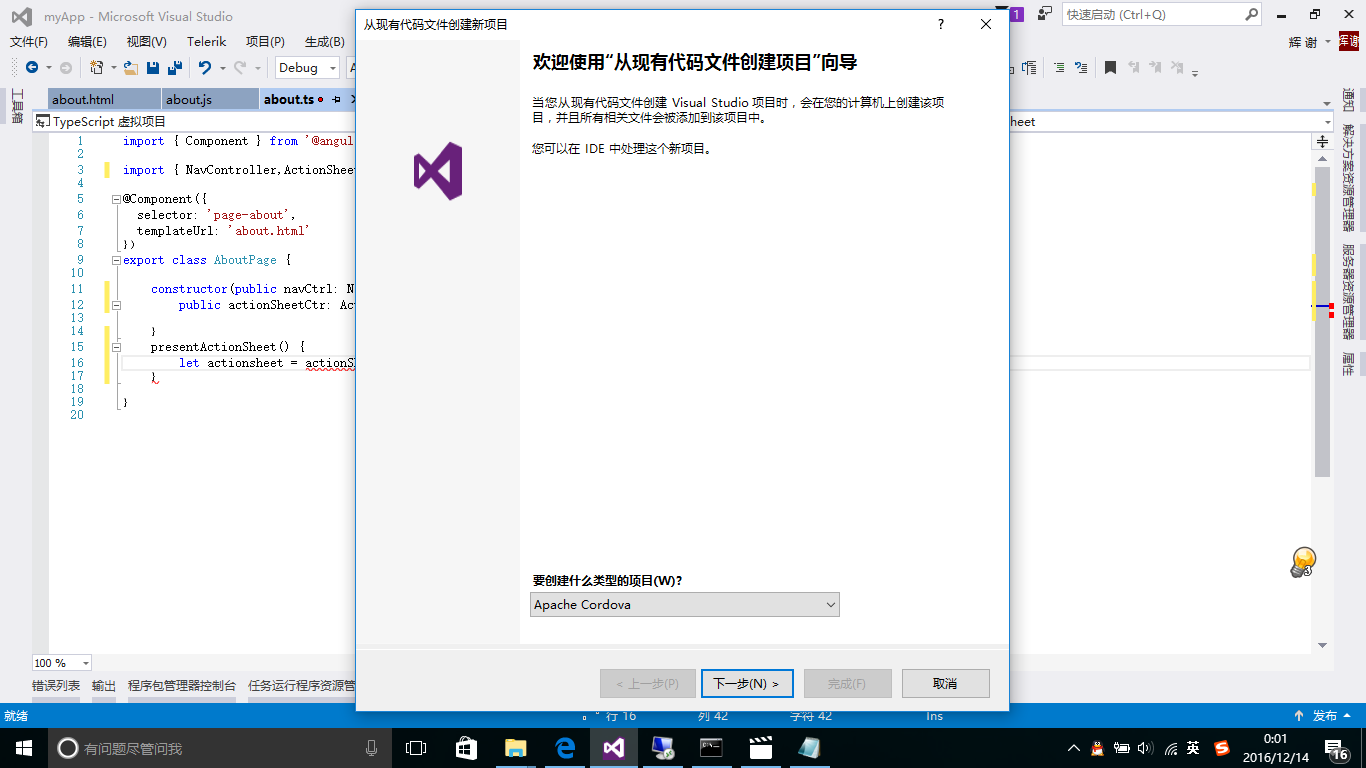1366x768 pixels.
Task: Open Microsoft Edge from the taskbar
Action: [x=565, y=748]
